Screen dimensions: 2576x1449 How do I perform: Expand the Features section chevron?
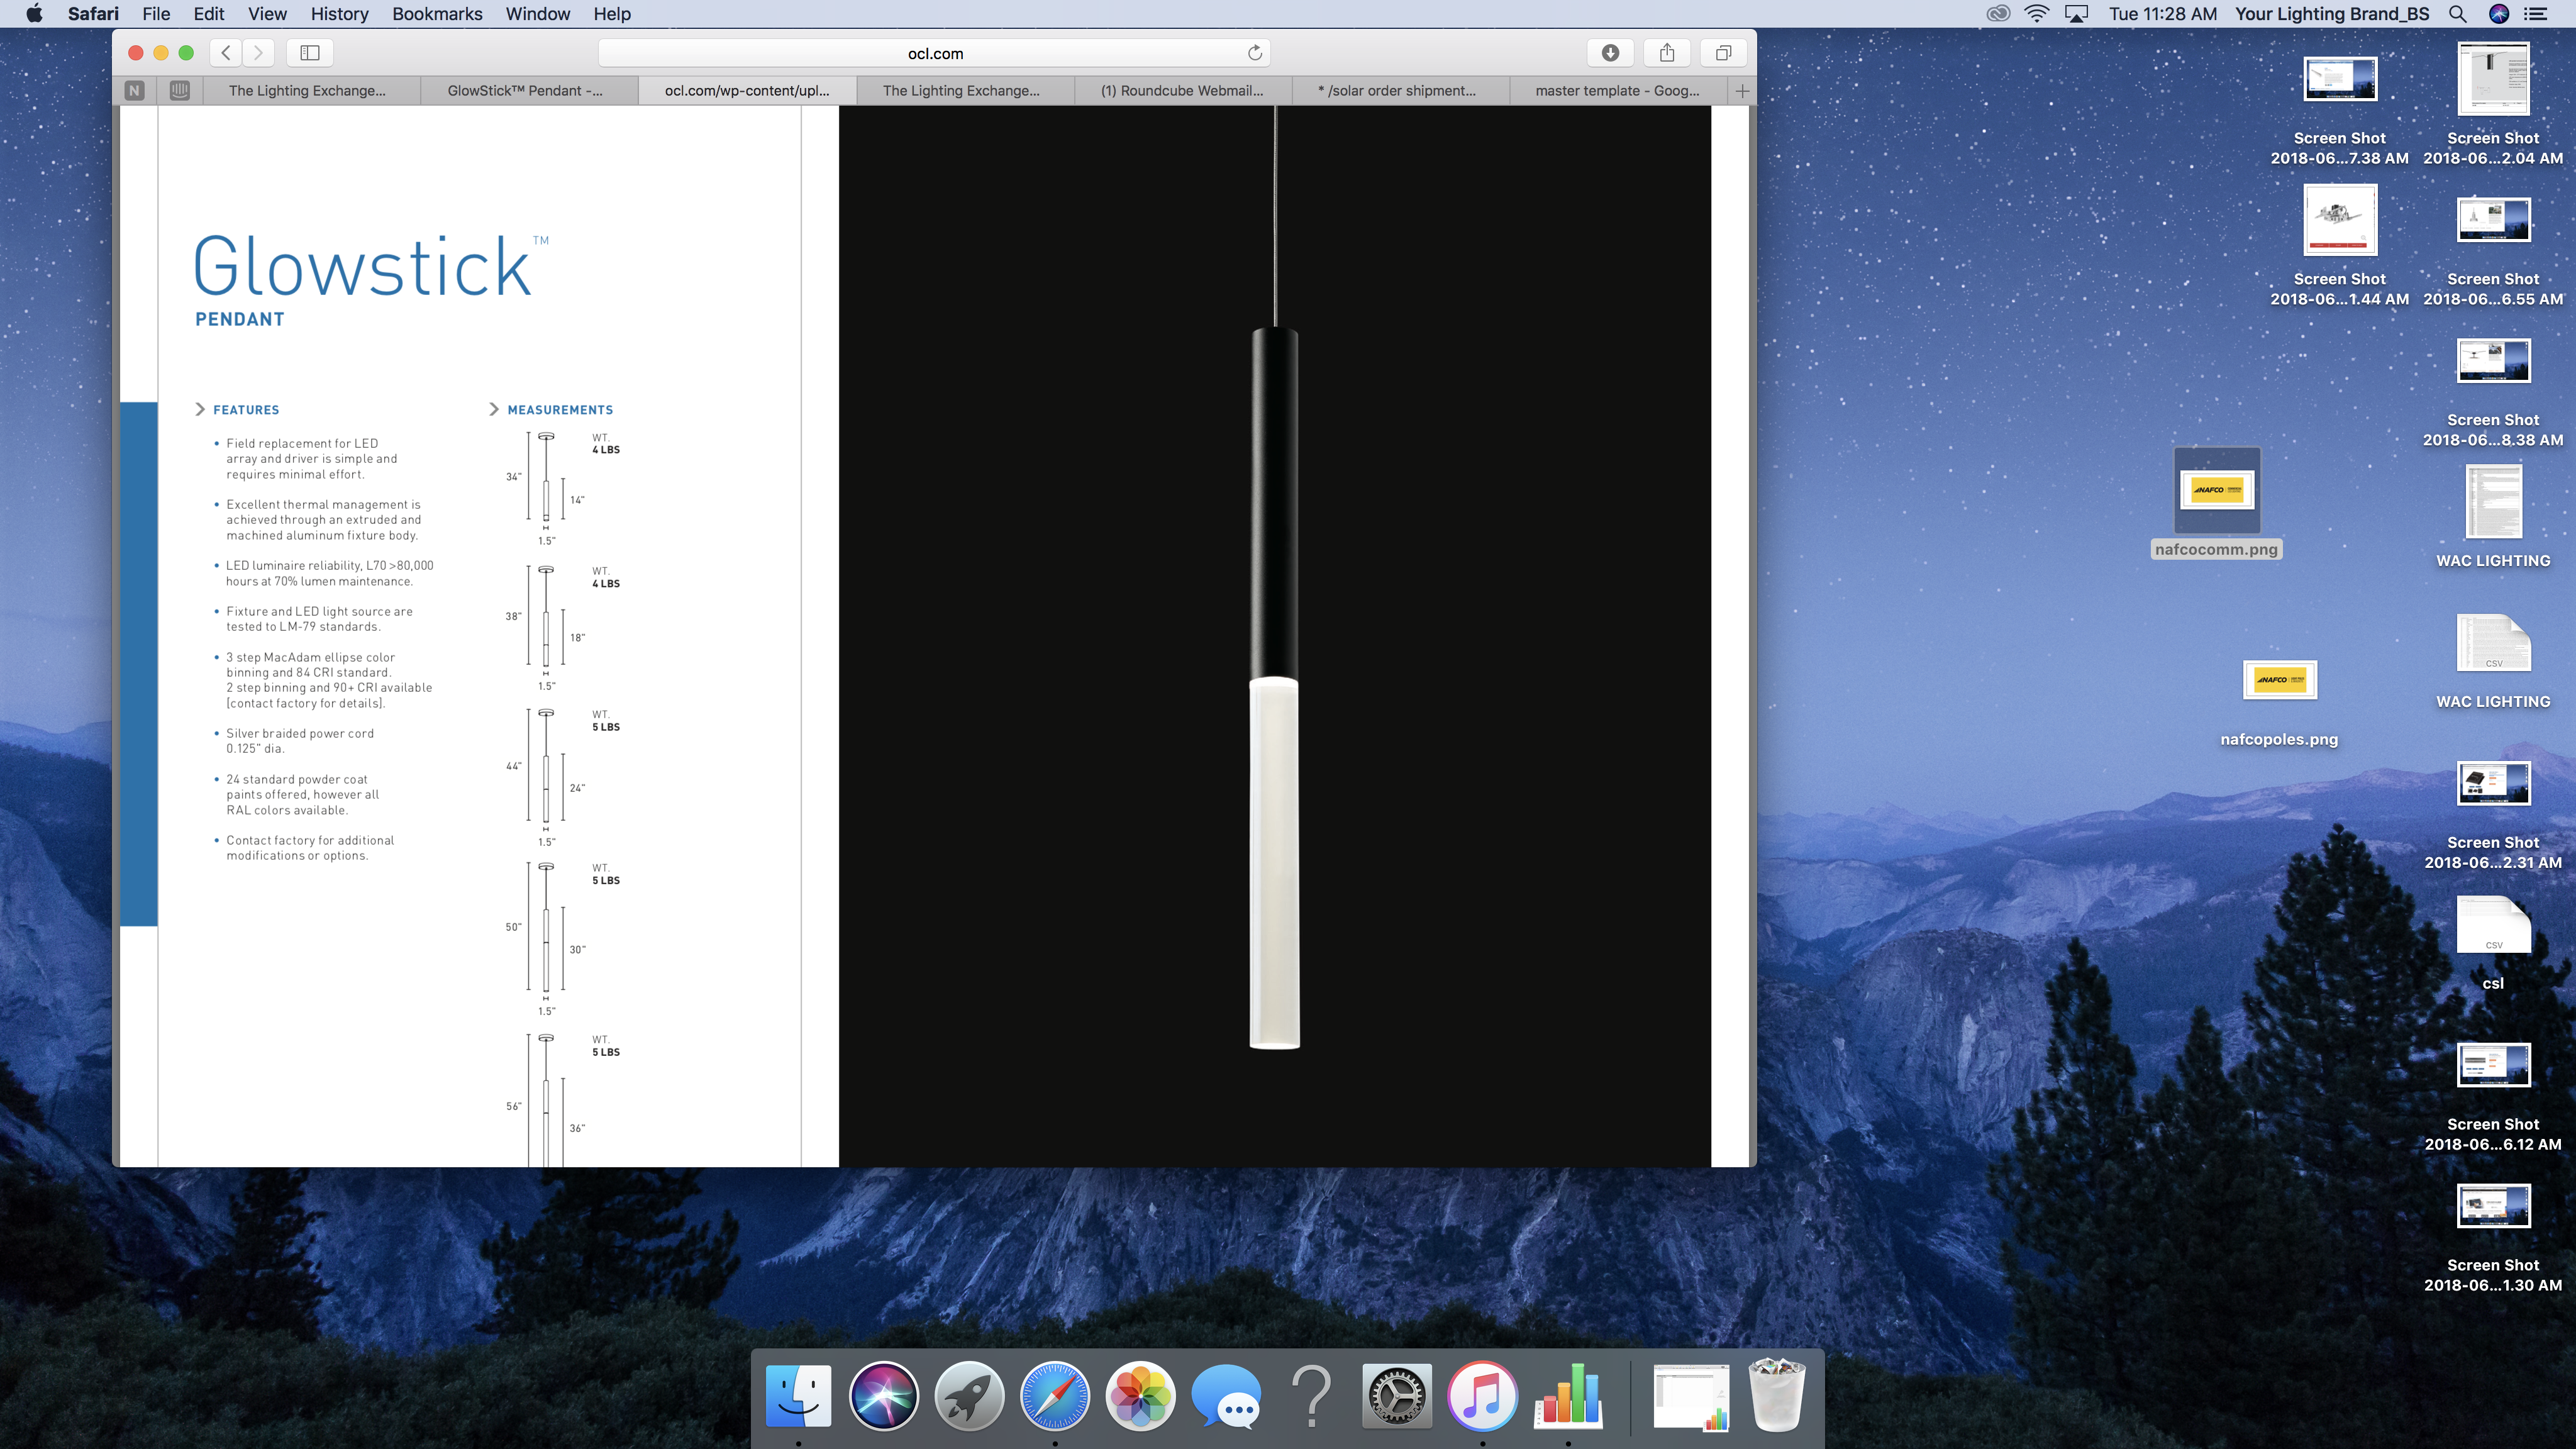click(200, 409)
